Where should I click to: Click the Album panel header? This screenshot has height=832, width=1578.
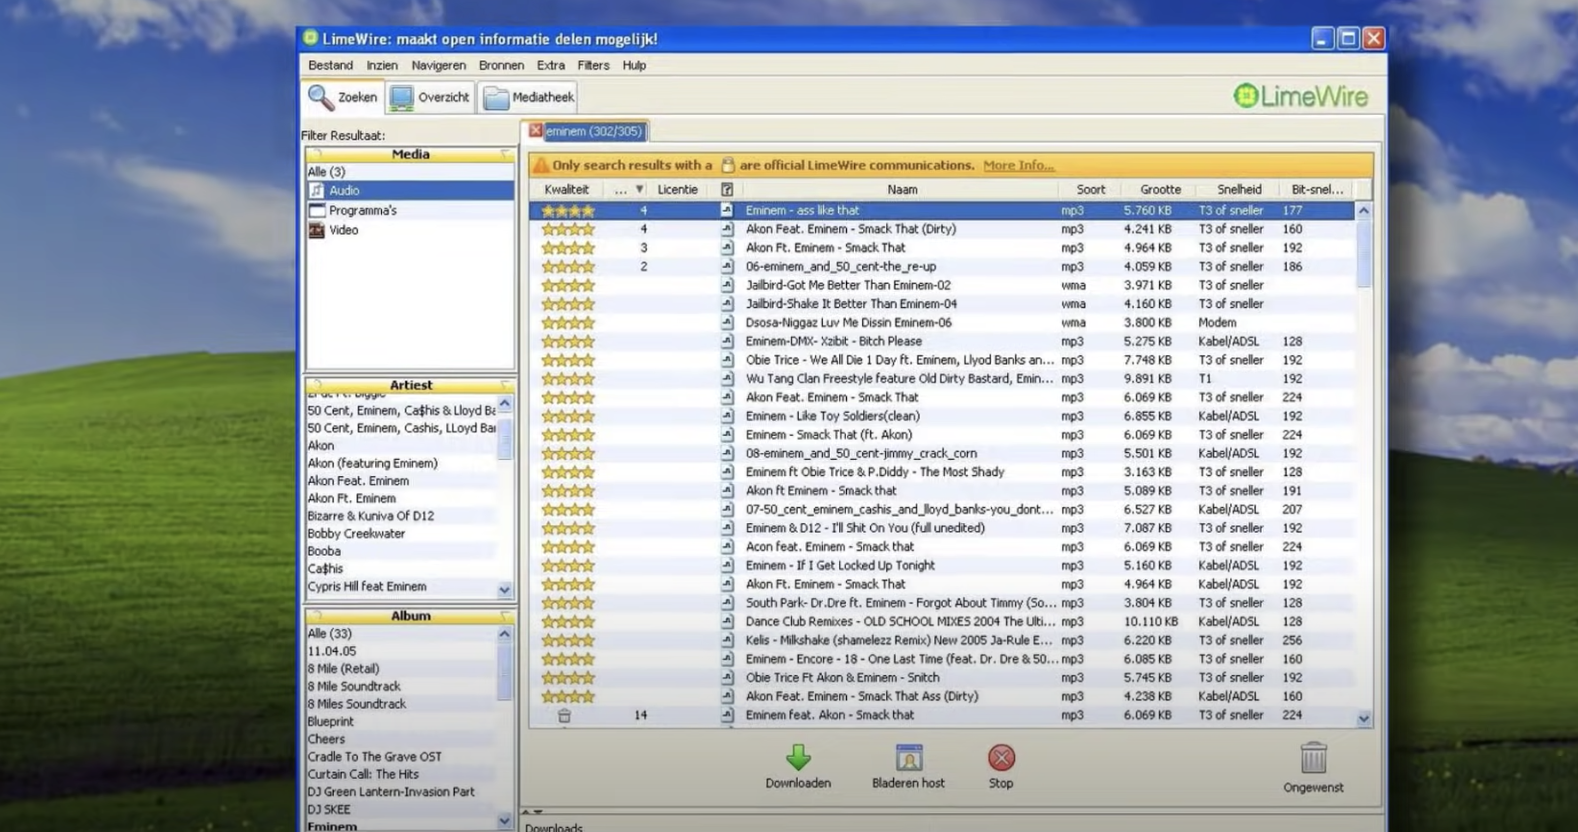click(x=410, y=616)
